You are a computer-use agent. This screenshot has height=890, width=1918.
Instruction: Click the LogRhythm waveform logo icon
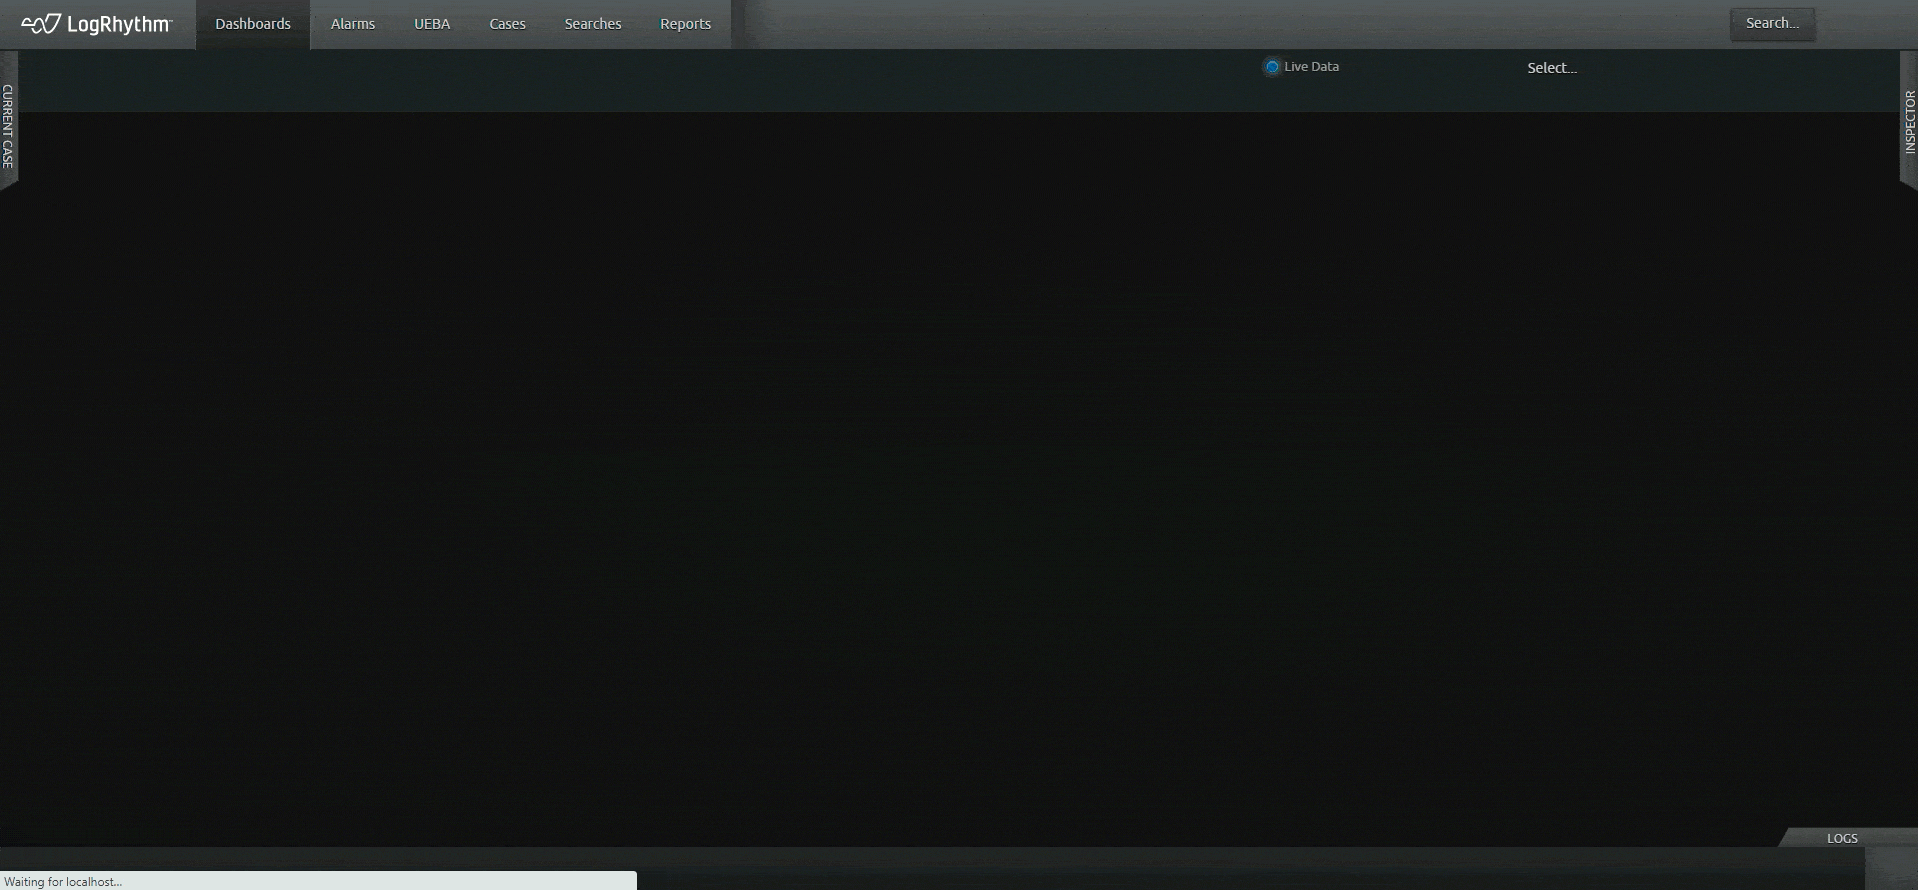[x=41, y=24]
